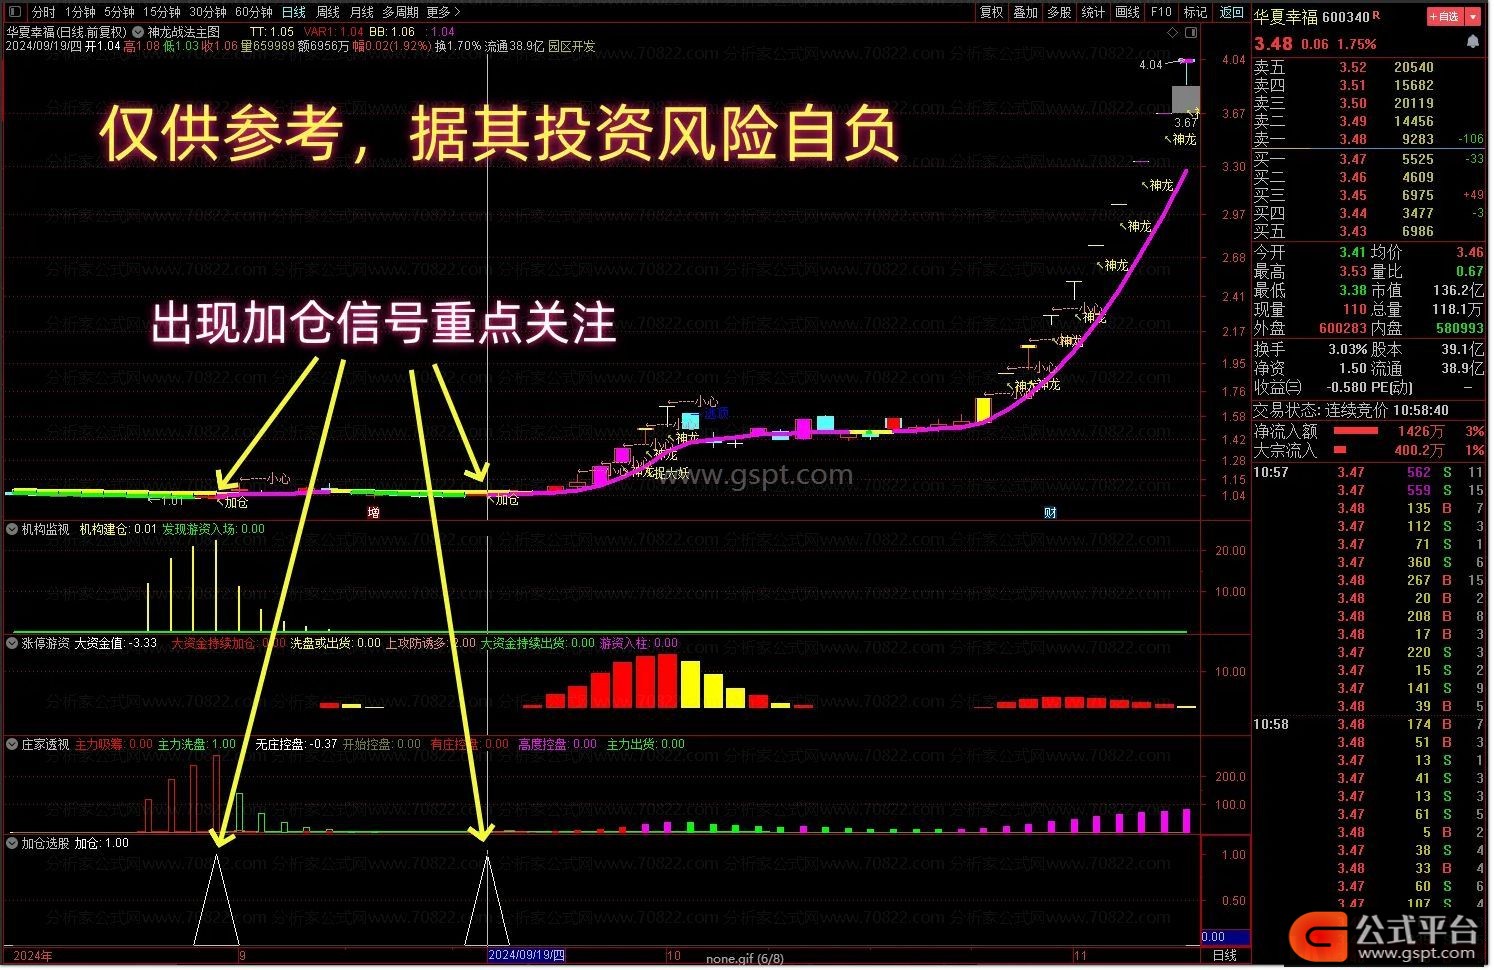Open the 统计 statistics tool
1494x970 pixels.
[1093, 12]
